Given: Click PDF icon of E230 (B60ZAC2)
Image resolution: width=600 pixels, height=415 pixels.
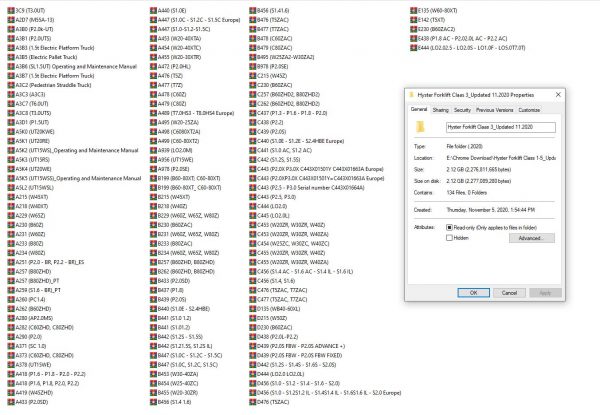Looking at the screenshot, I should point(414,29).
